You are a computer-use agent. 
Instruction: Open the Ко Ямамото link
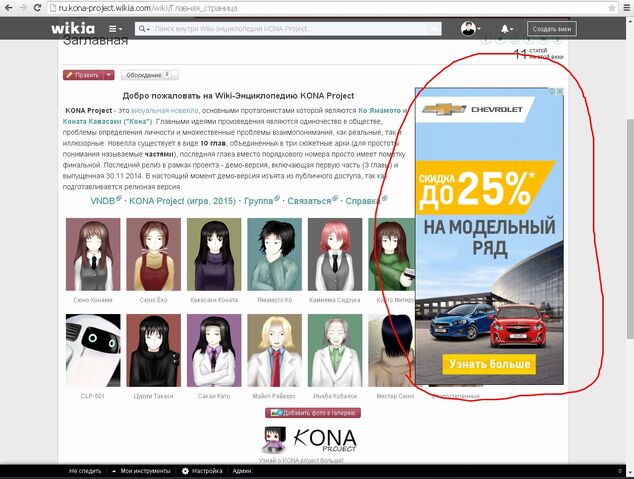tap(379, 110)
